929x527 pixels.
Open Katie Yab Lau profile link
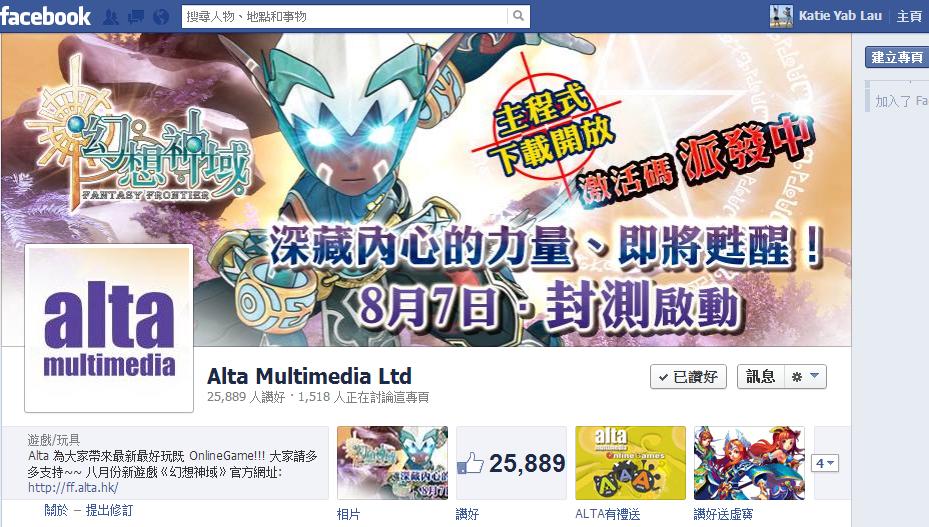tap(840, 16)
